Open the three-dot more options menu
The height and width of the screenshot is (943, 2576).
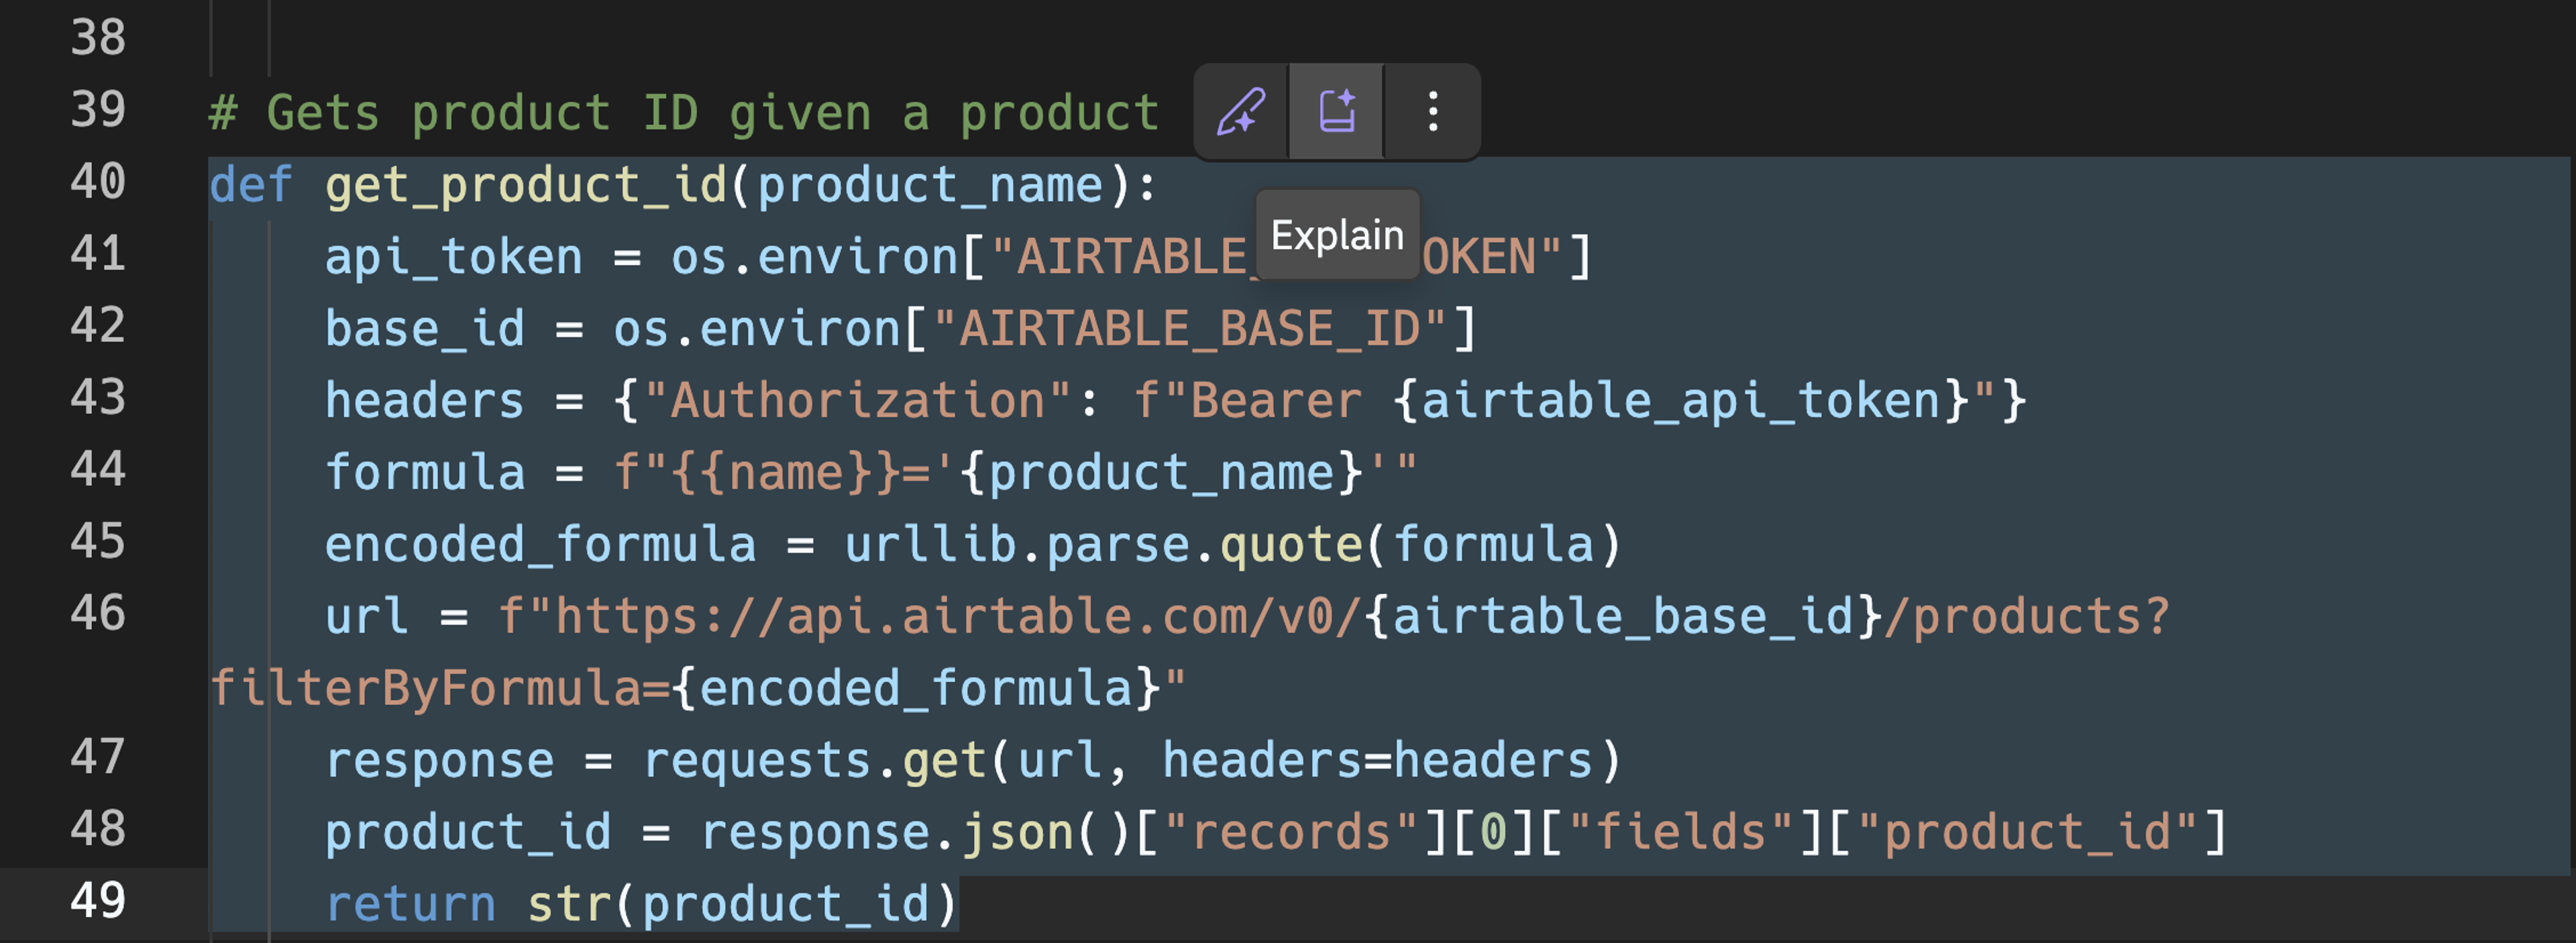[1432, 111]
